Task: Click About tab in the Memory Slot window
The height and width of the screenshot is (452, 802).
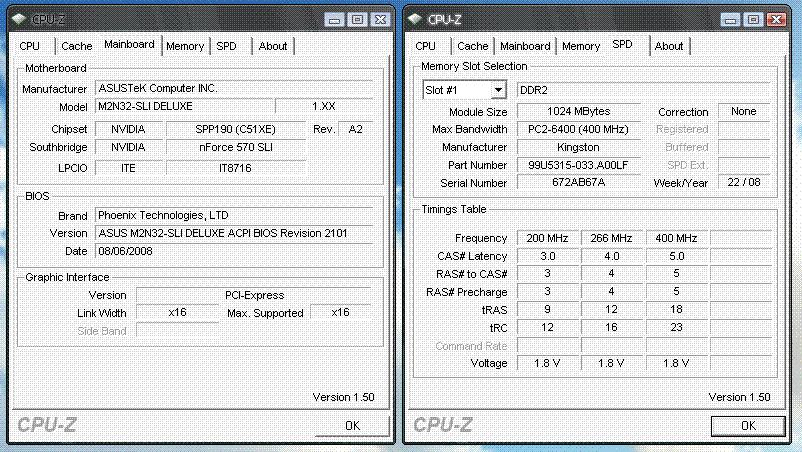Action: click(669, 46)
